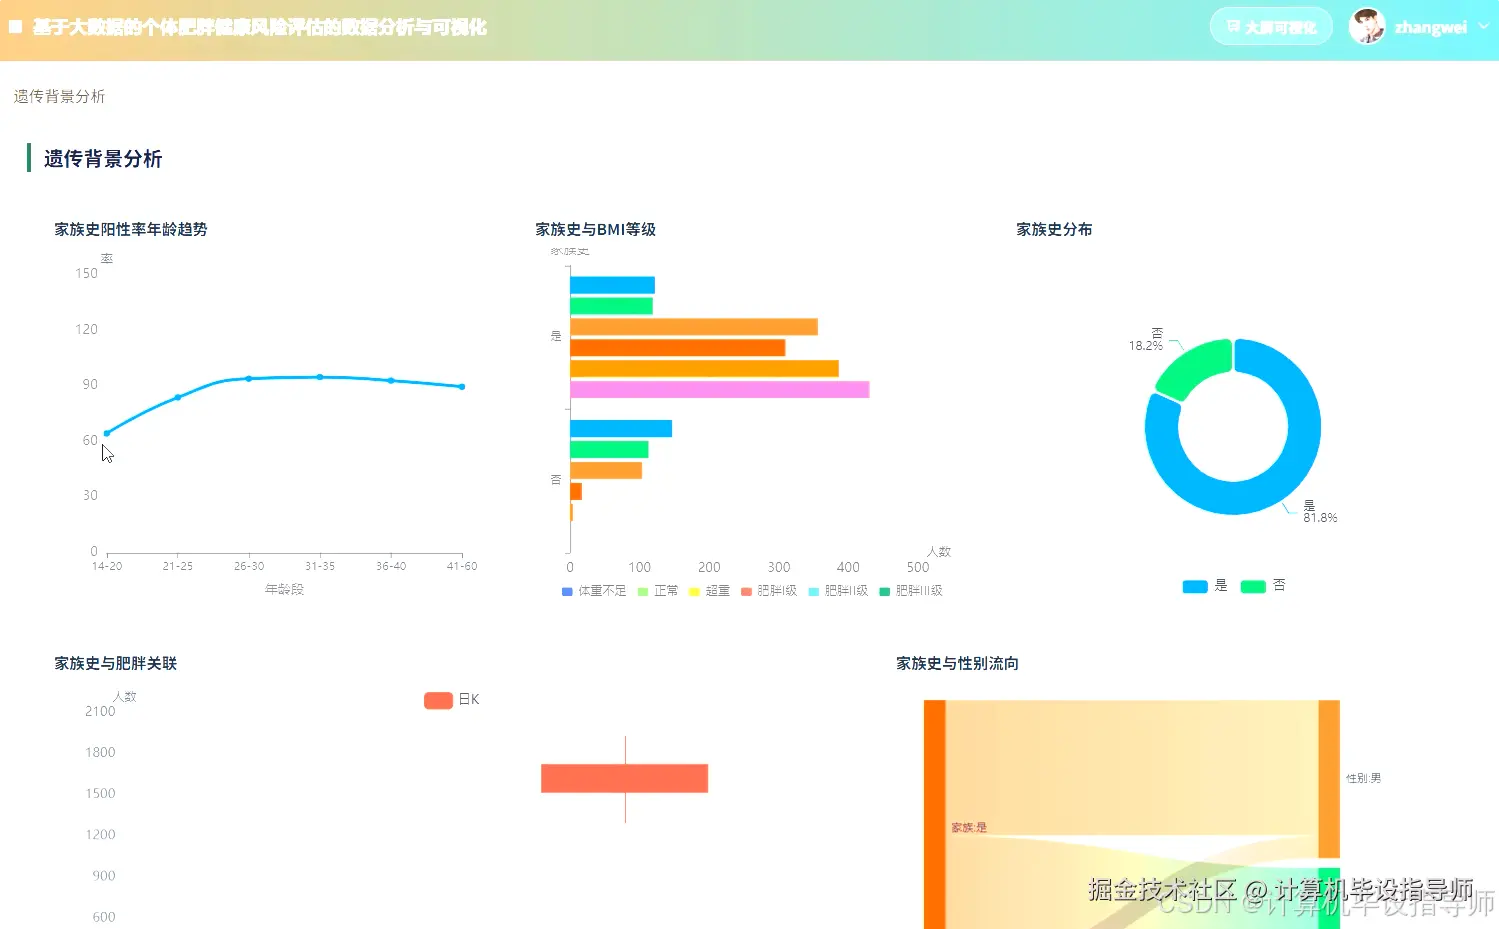
Task: Click the 家族史阳性率年龄趋势 chart title
Action: 131,229
